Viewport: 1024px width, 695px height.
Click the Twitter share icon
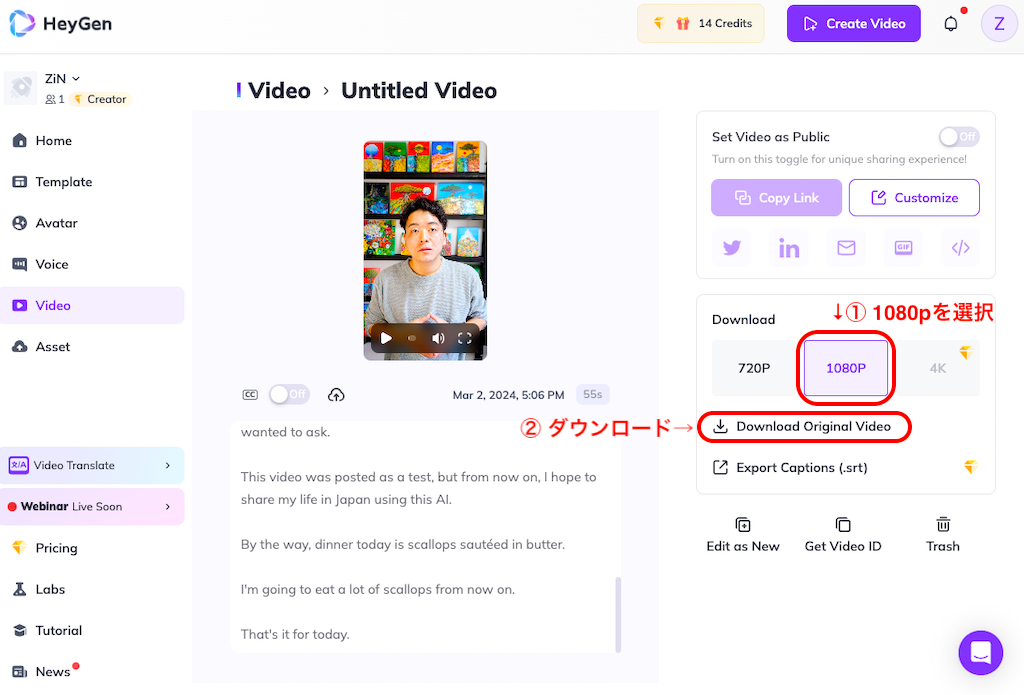pos(732,248)
